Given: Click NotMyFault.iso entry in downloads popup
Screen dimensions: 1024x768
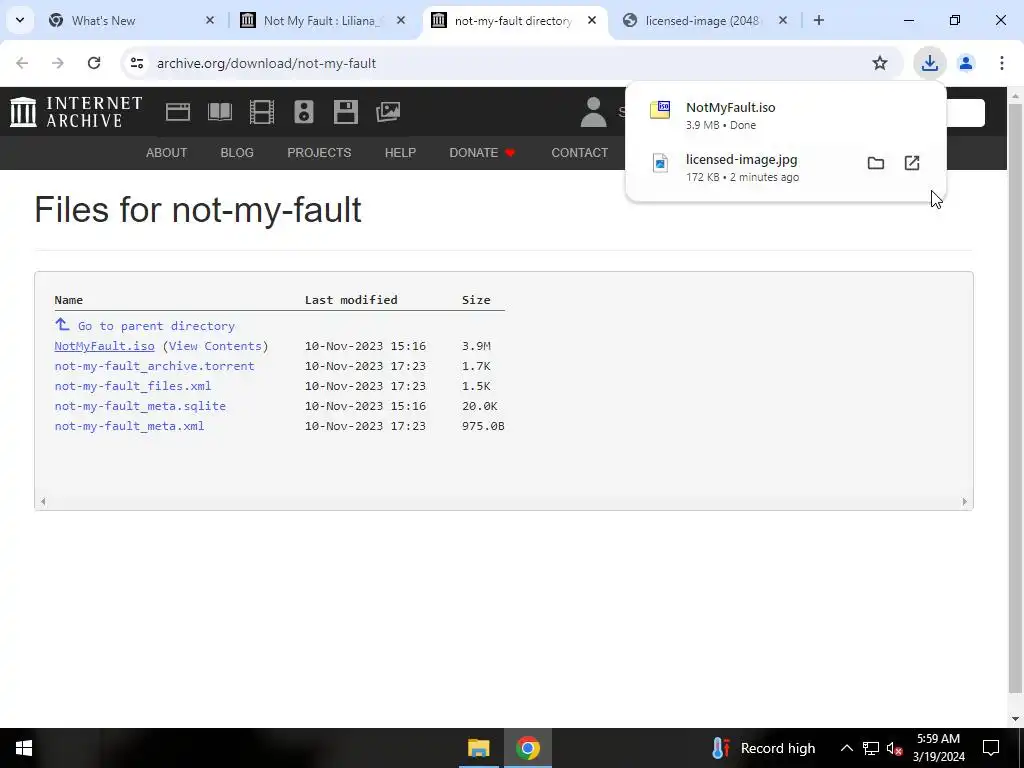Looking at the screenshot, I should click(x=786, y=115).
